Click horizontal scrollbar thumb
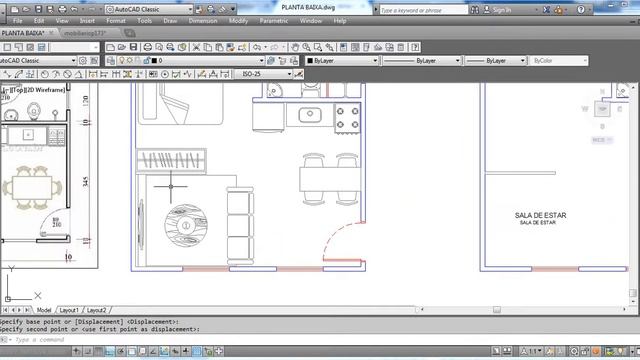 [x=497, y=310]
